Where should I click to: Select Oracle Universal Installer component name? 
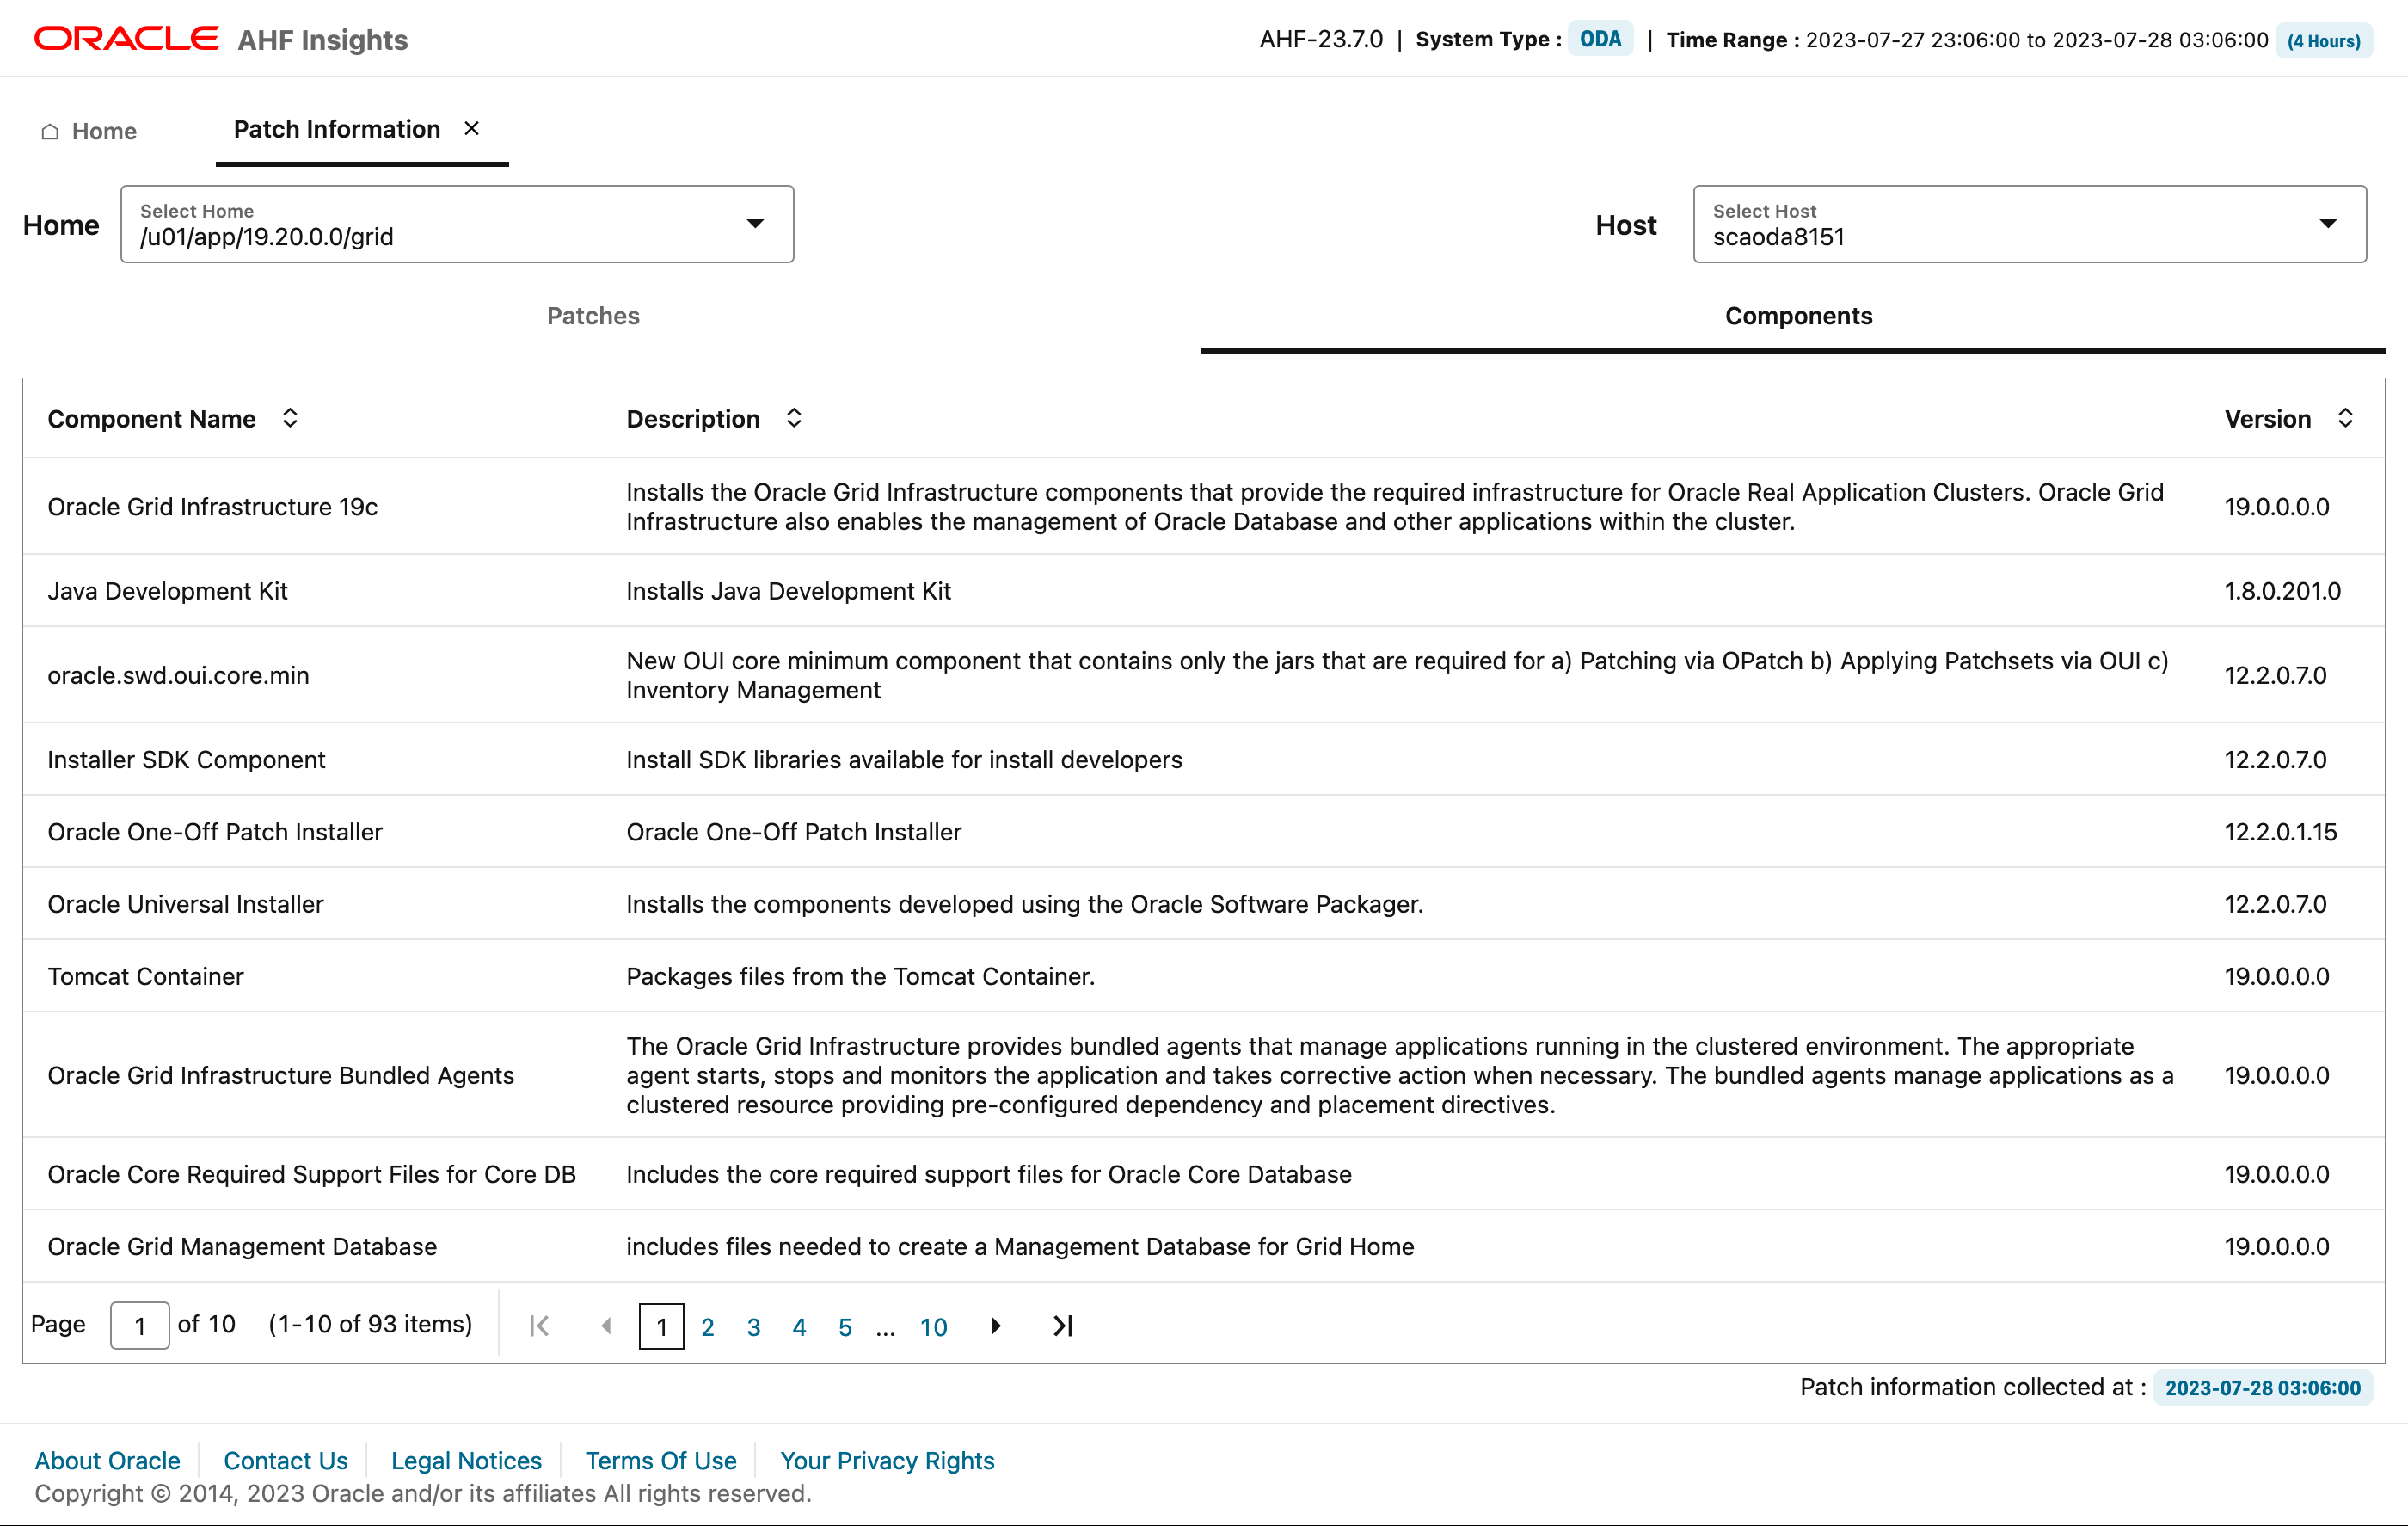pos(186,904)
